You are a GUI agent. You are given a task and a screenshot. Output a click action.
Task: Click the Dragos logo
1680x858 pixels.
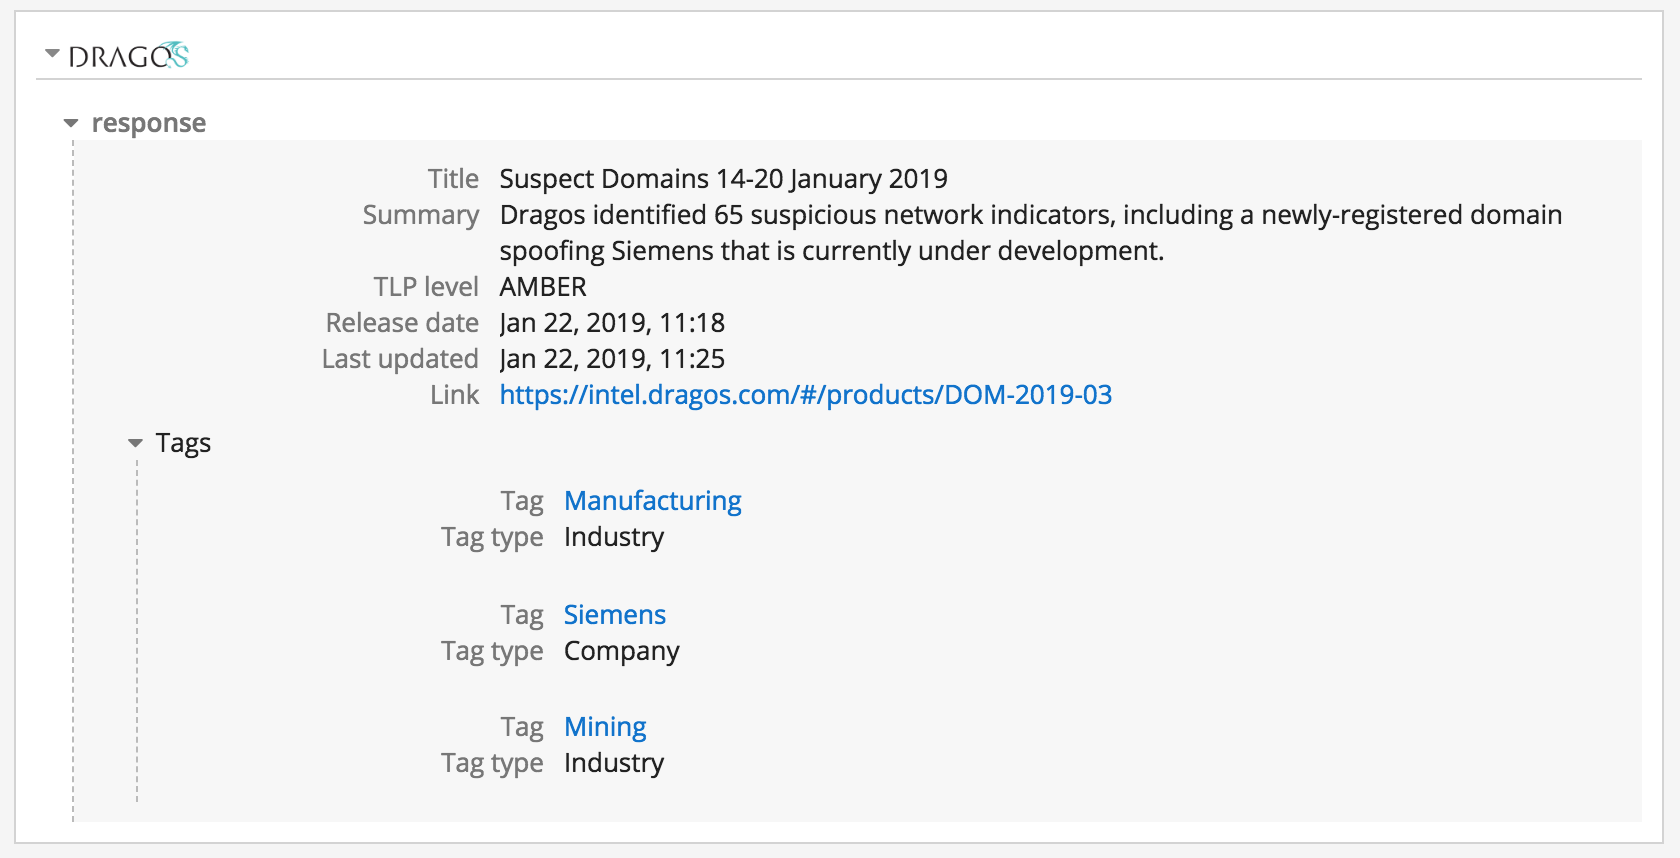[x=128, y=56]
